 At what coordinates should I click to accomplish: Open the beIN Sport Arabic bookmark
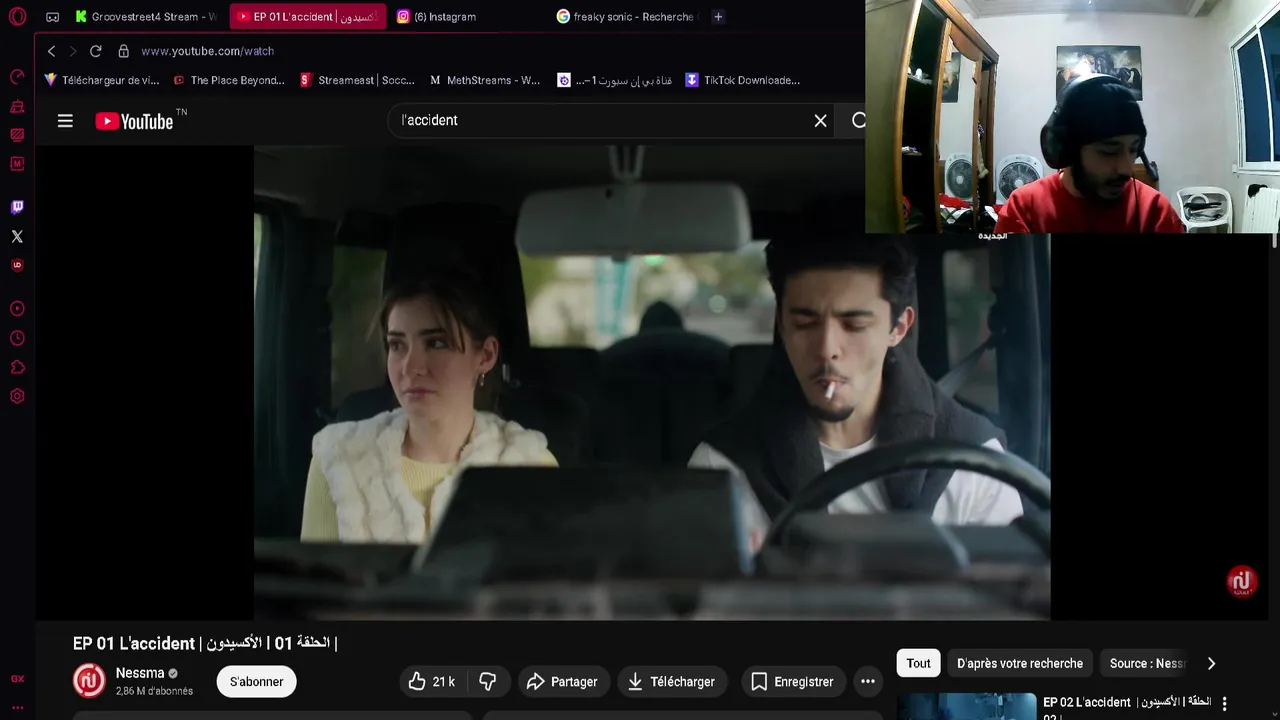click(614, 80)
